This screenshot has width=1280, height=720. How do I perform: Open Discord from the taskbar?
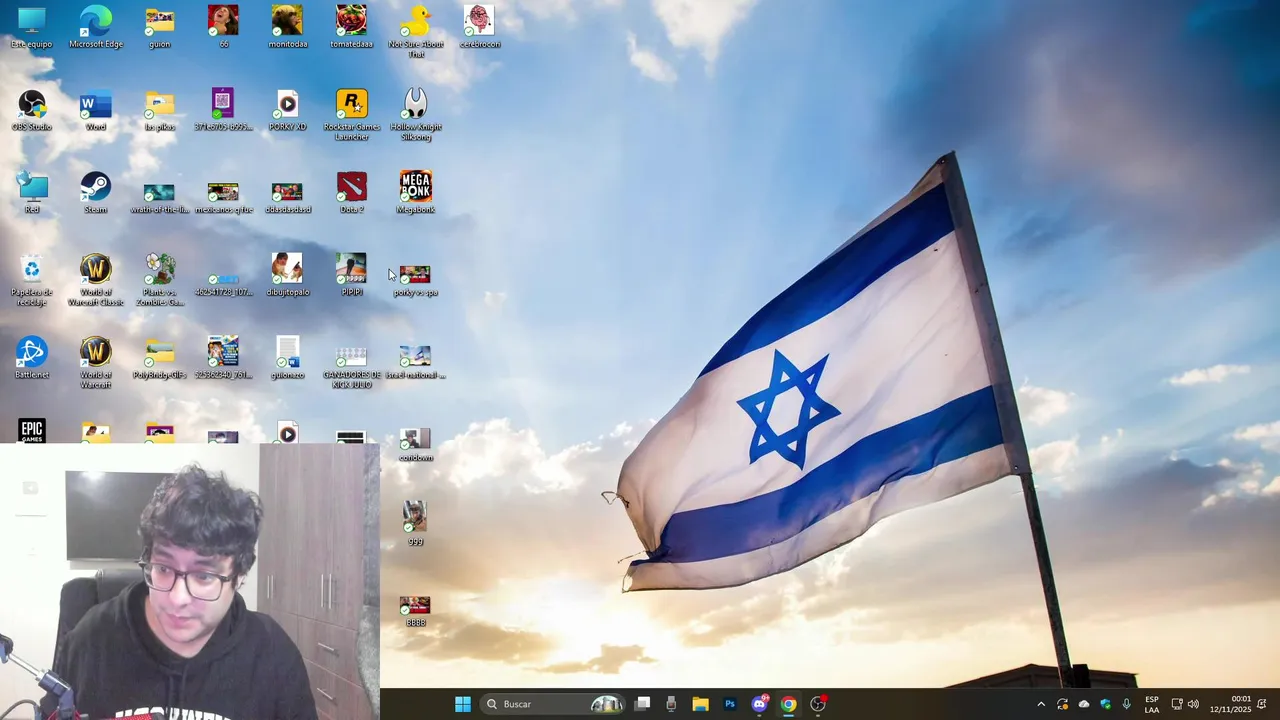759,704
